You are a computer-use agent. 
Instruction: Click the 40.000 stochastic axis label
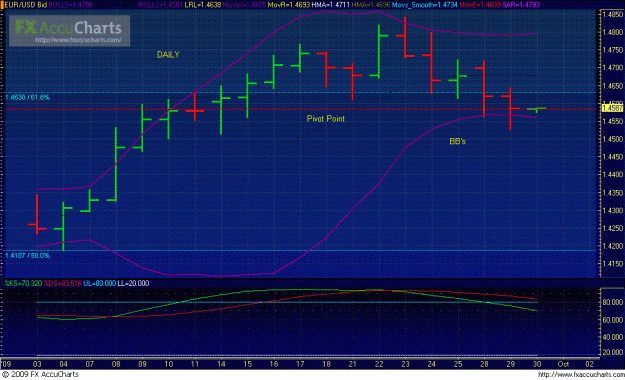(613, 337)
